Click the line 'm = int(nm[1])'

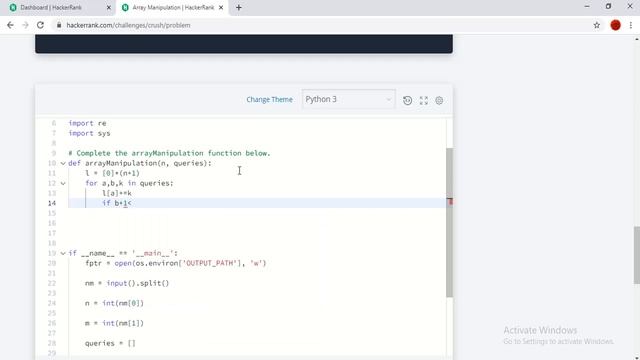click(114, 323)
